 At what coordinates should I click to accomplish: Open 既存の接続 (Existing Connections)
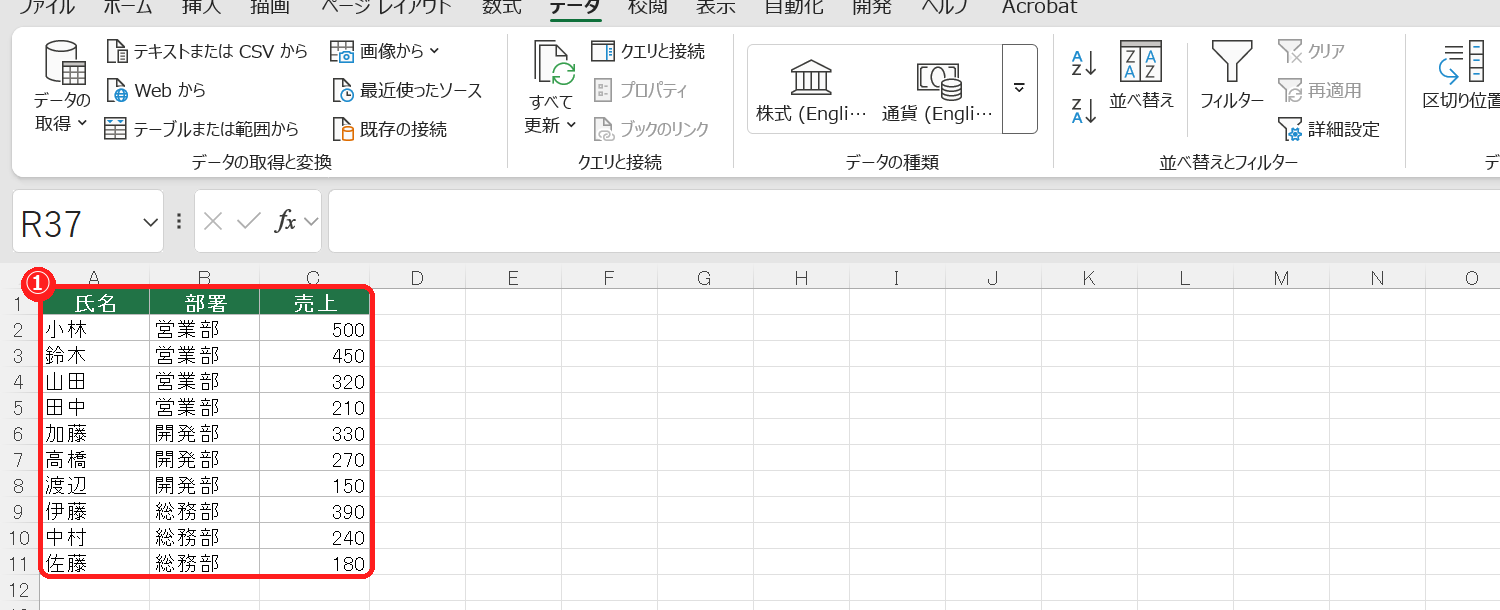(x=389, y=129)
